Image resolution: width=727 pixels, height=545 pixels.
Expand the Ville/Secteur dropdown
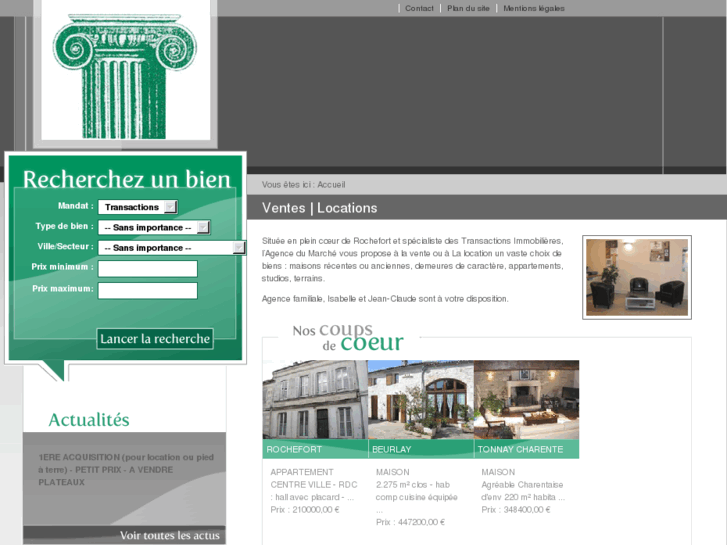(239, 248)
